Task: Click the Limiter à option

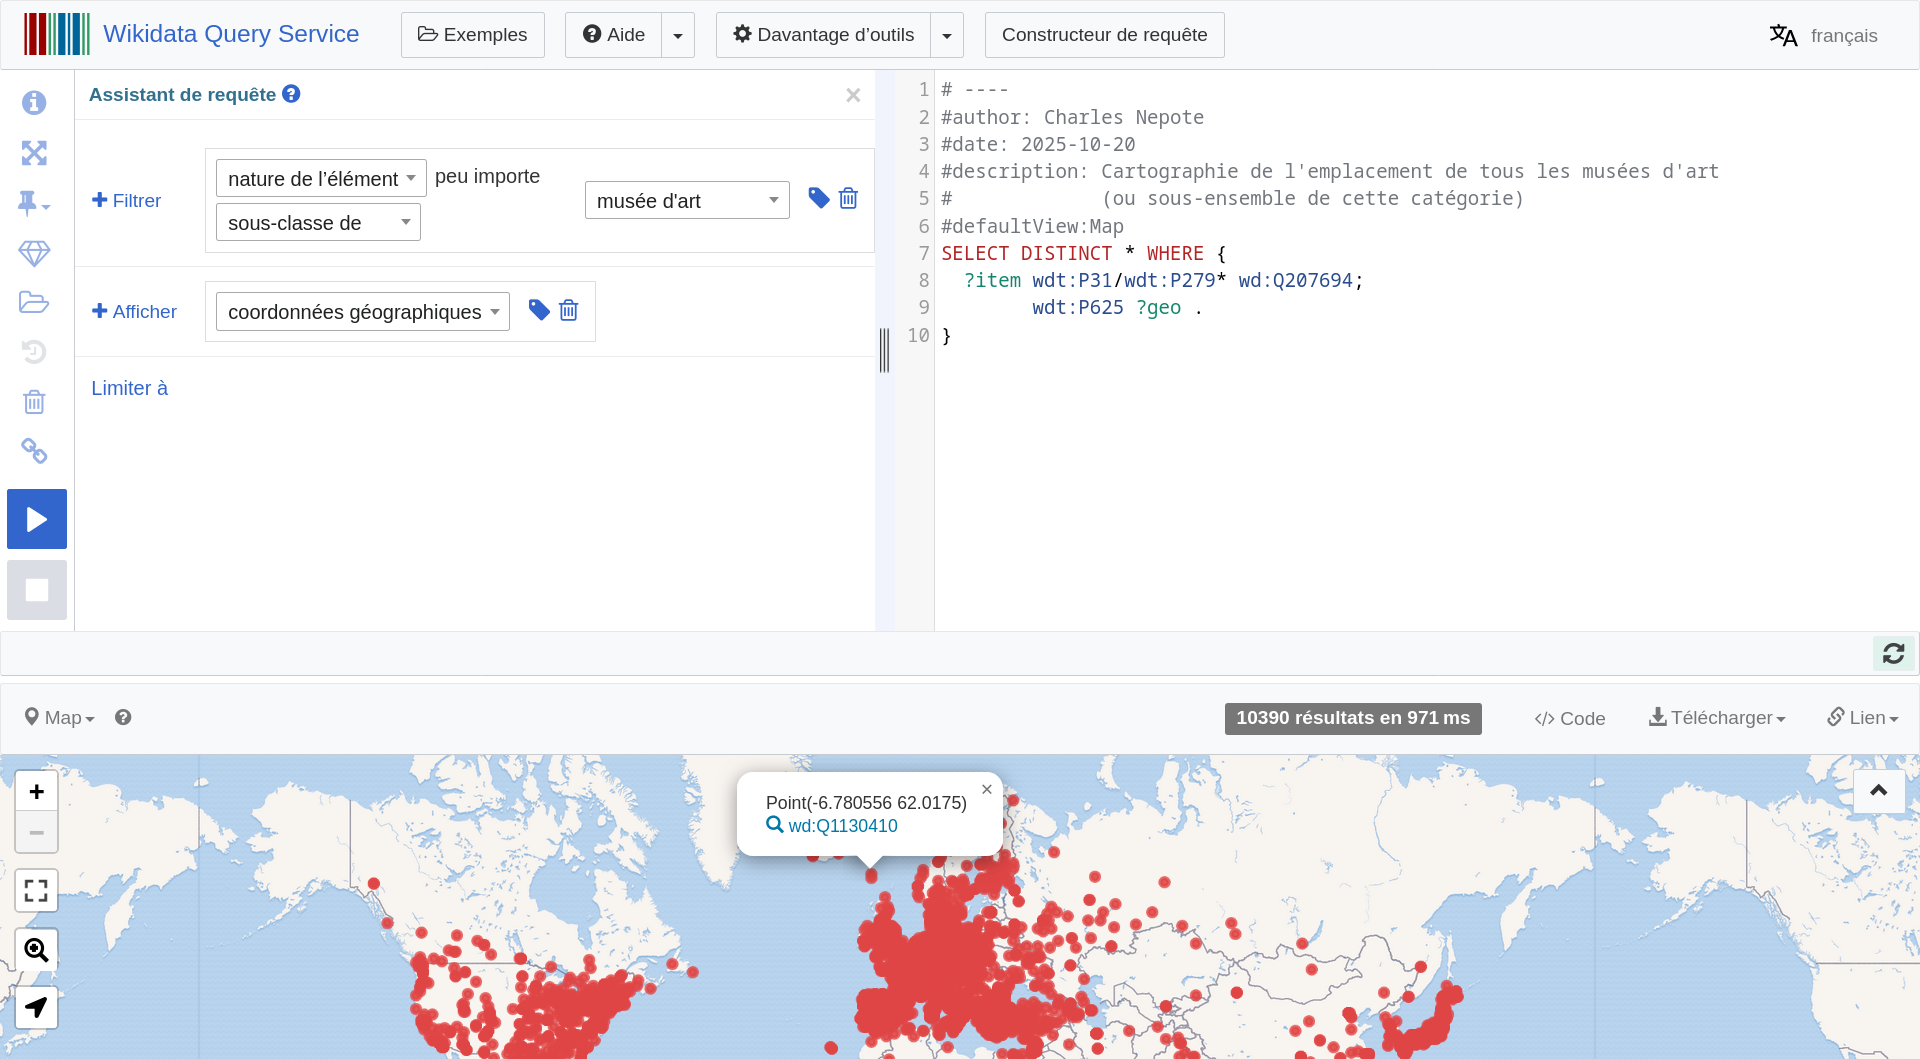Action: [x=130, y=388]
